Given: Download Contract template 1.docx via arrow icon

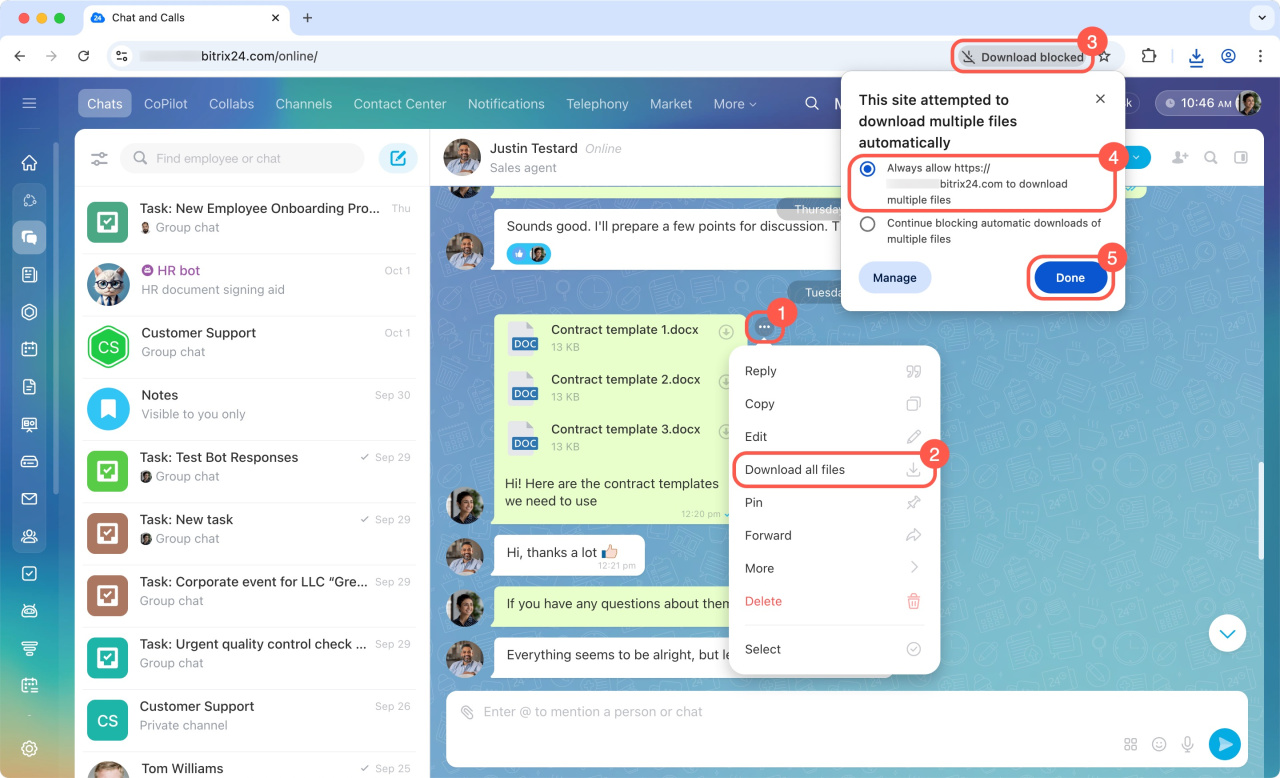Looking at the screenshot, I should [726, 332].
